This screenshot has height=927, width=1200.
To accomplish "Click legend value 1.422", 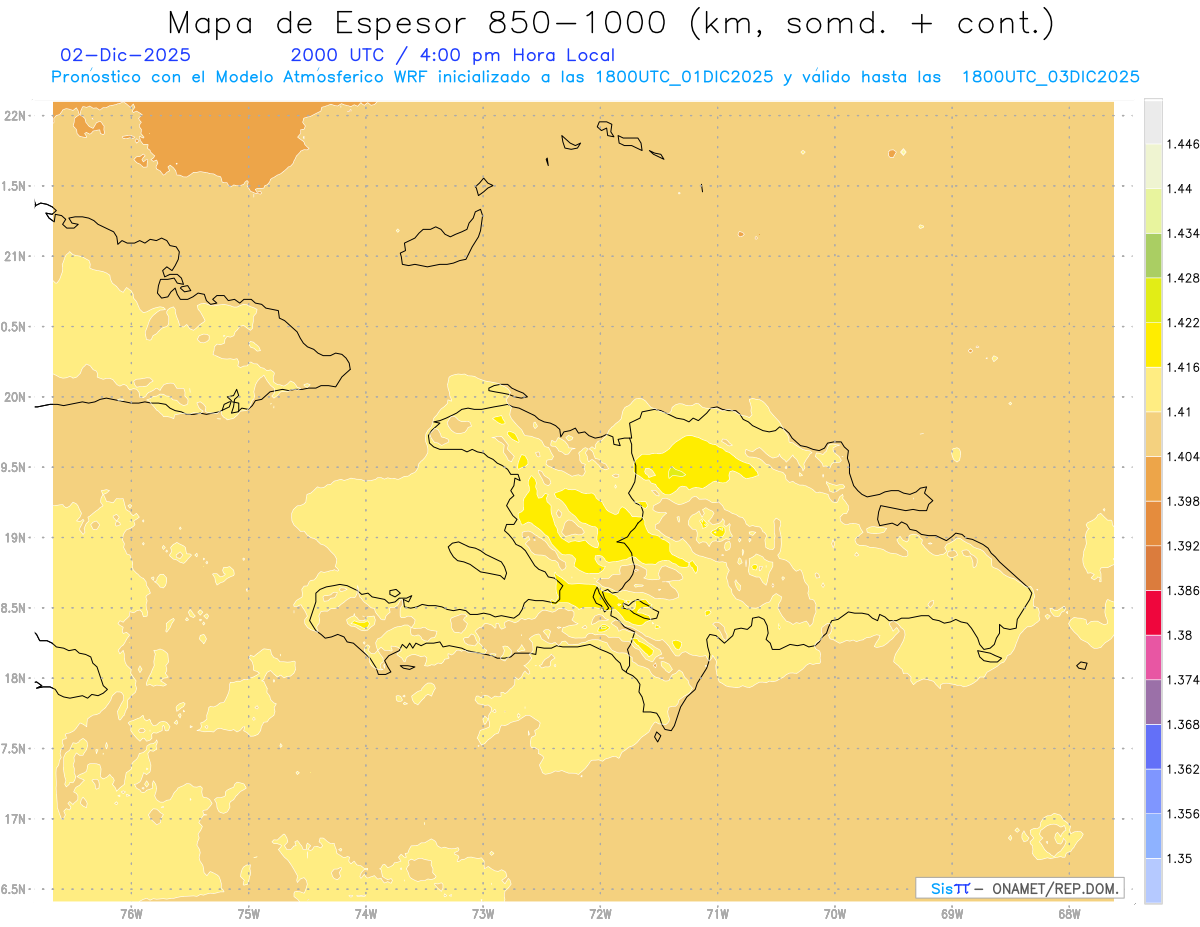I will (x=1181, y=322).
